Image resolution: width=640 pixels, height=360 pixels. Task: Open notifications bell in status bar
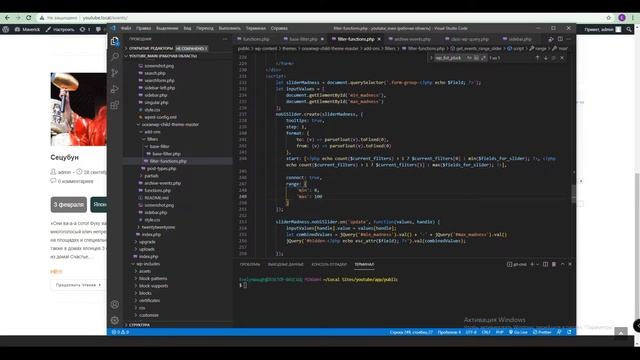(x=569, y=332)
